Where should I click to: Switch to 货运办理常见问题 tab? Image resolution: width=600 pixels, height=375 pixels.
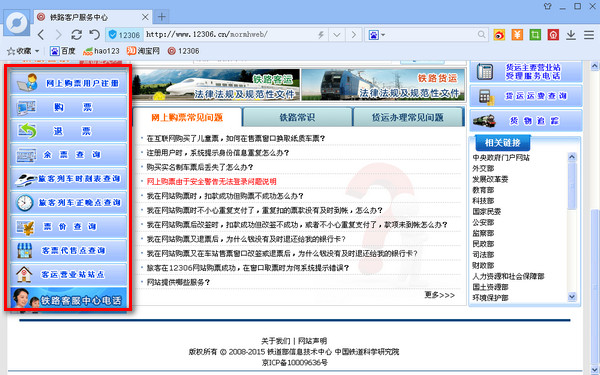pyautogui.click(x=408, y=117)
